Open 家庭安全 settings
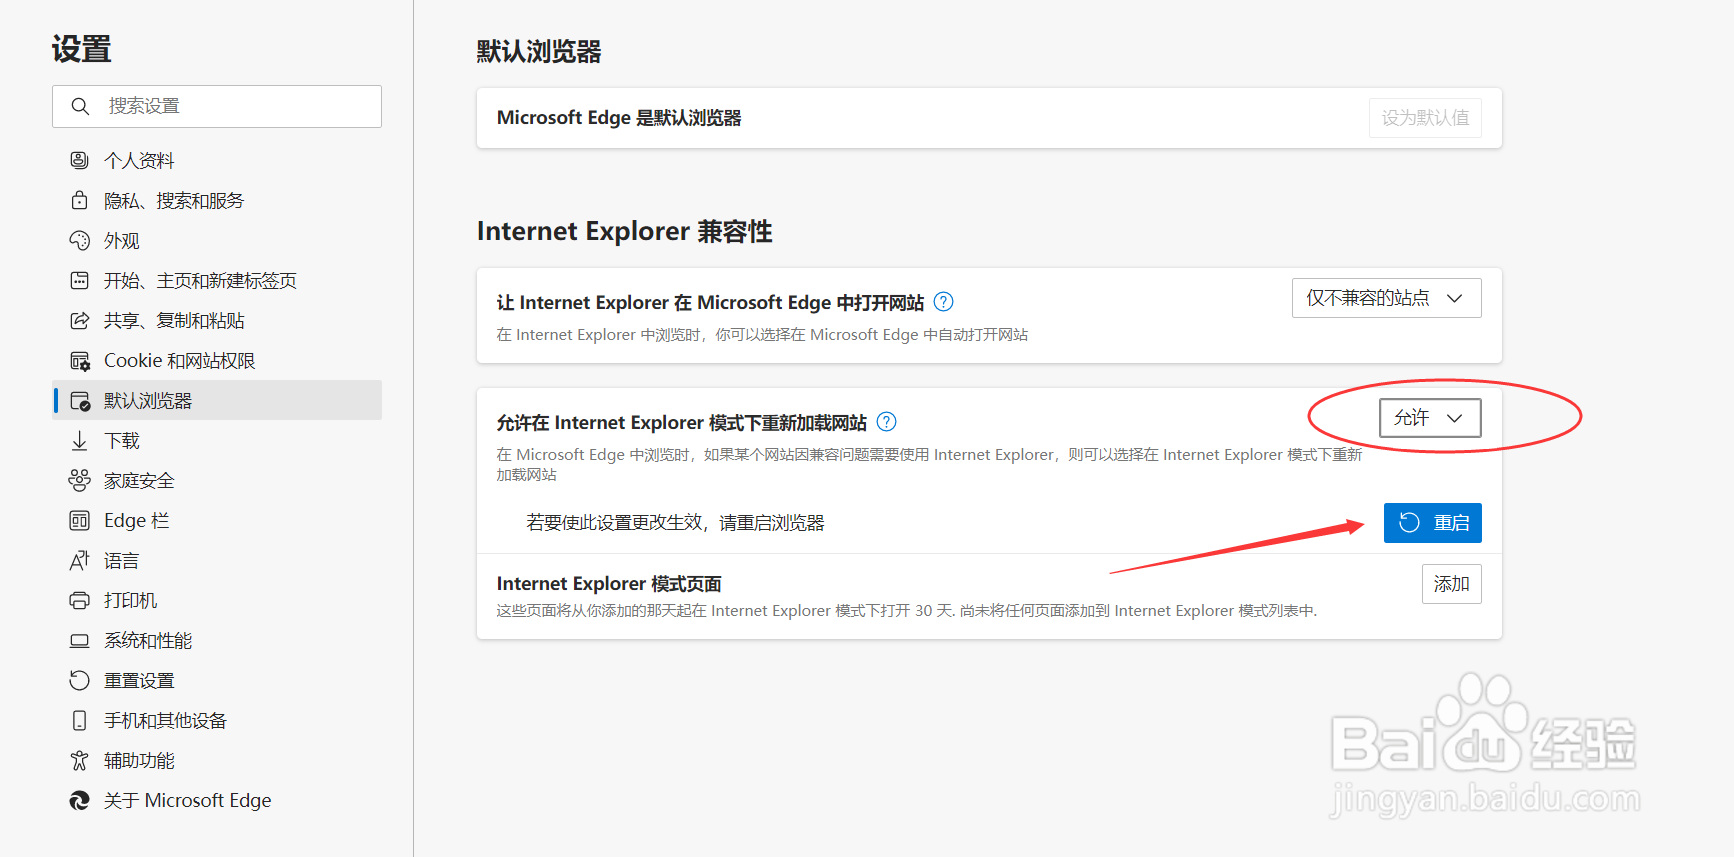 (217, 480)
